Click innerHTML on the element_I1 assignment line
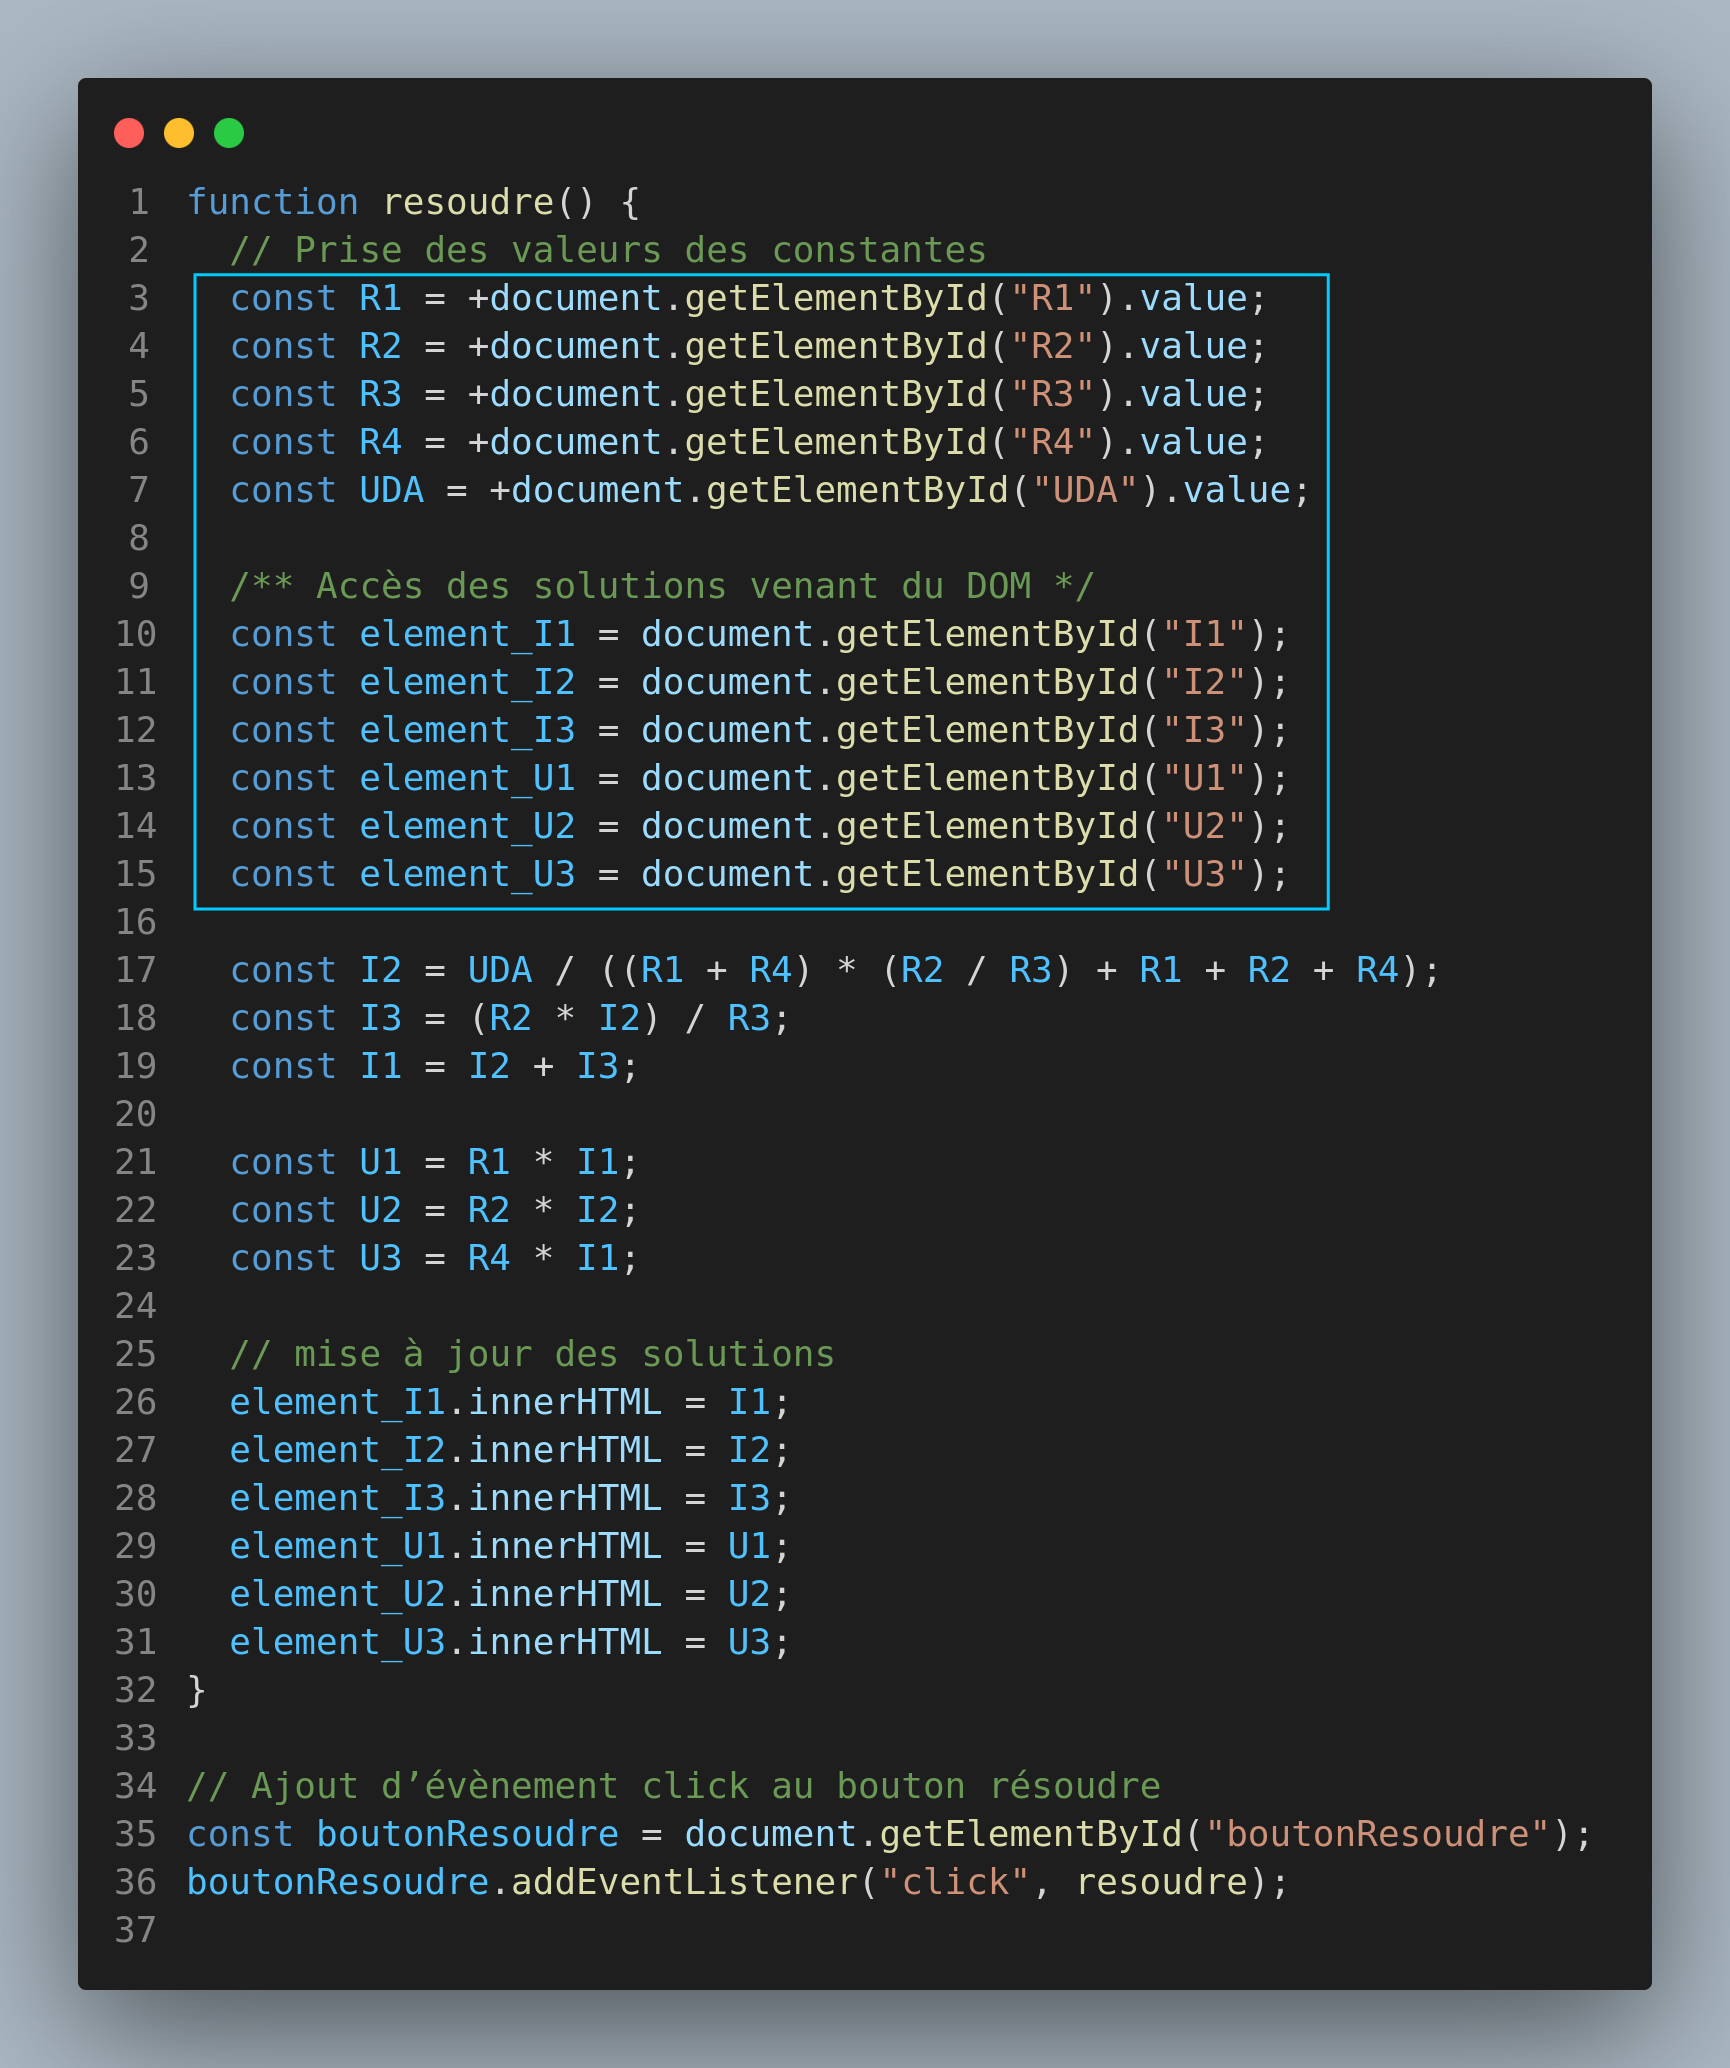 (565, 1402)
